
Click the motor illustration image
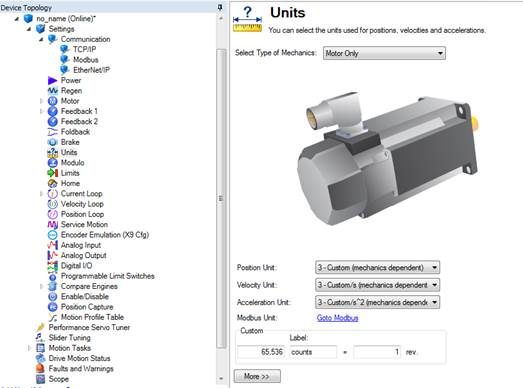(x=388, y=160)
